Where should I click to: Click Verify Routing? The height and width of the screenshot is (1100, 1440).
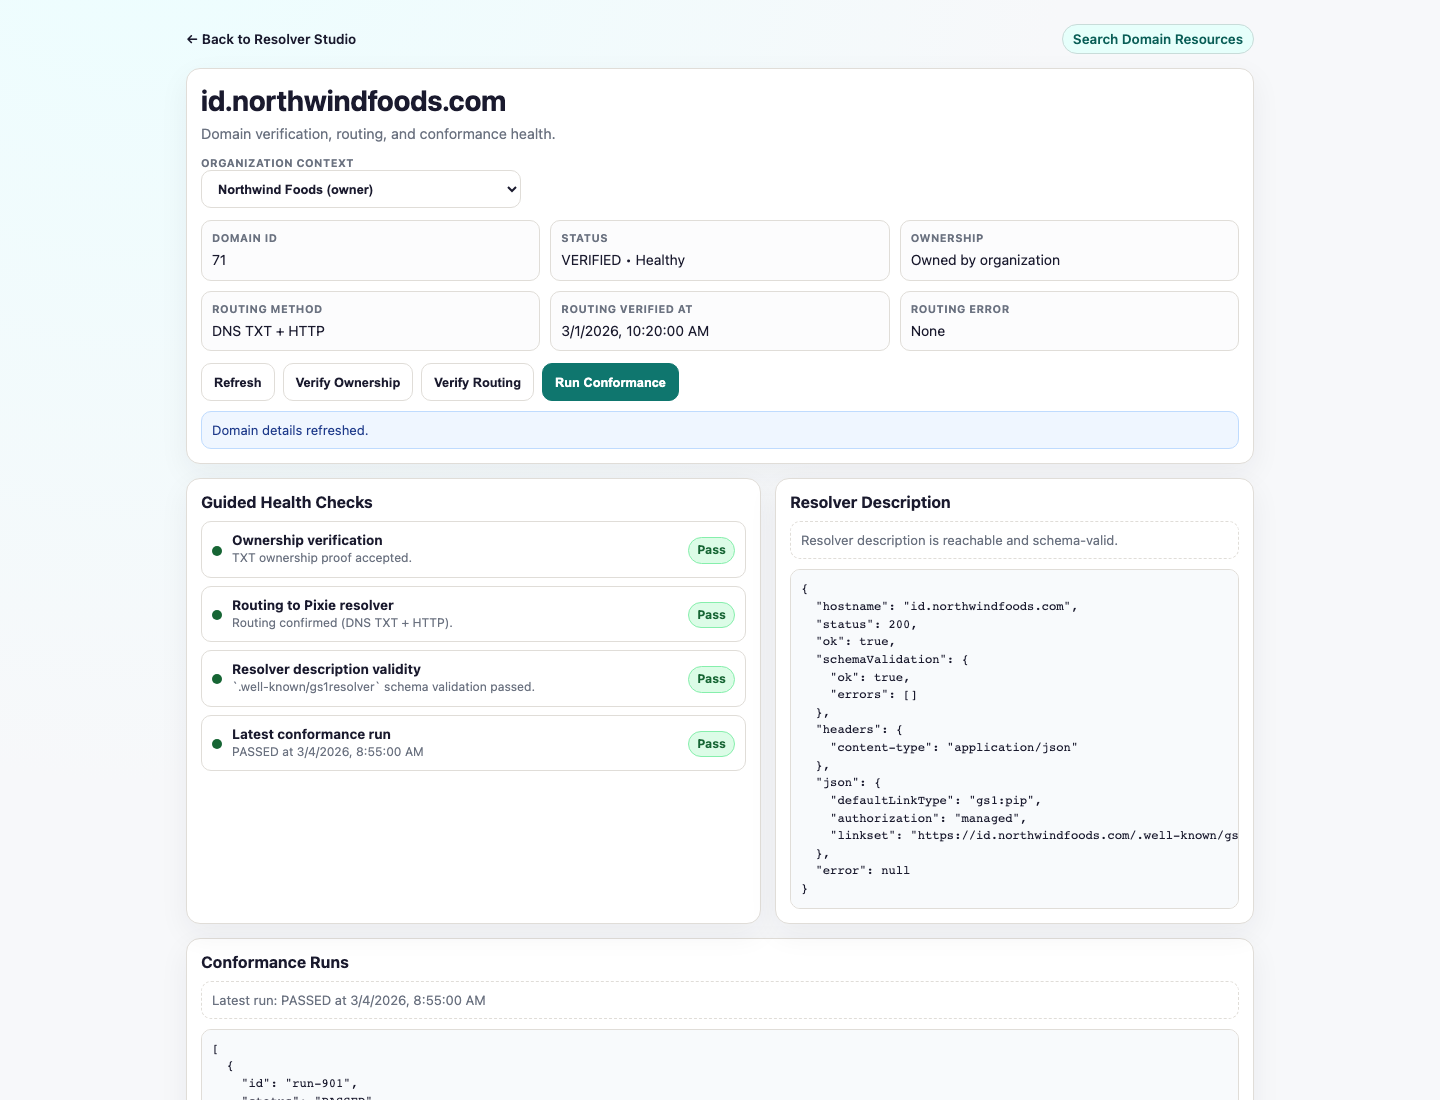tap(477, 382)
